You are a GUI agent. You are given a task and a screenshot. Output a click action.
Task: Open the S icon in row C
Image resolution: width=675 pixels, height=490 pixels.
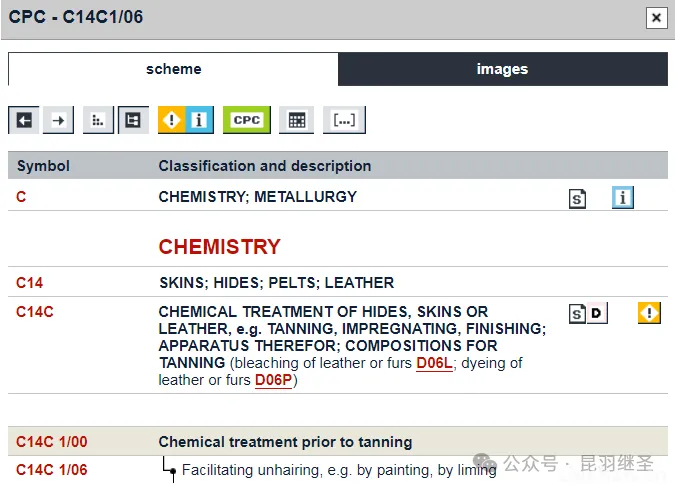click(x=577, y=198)
